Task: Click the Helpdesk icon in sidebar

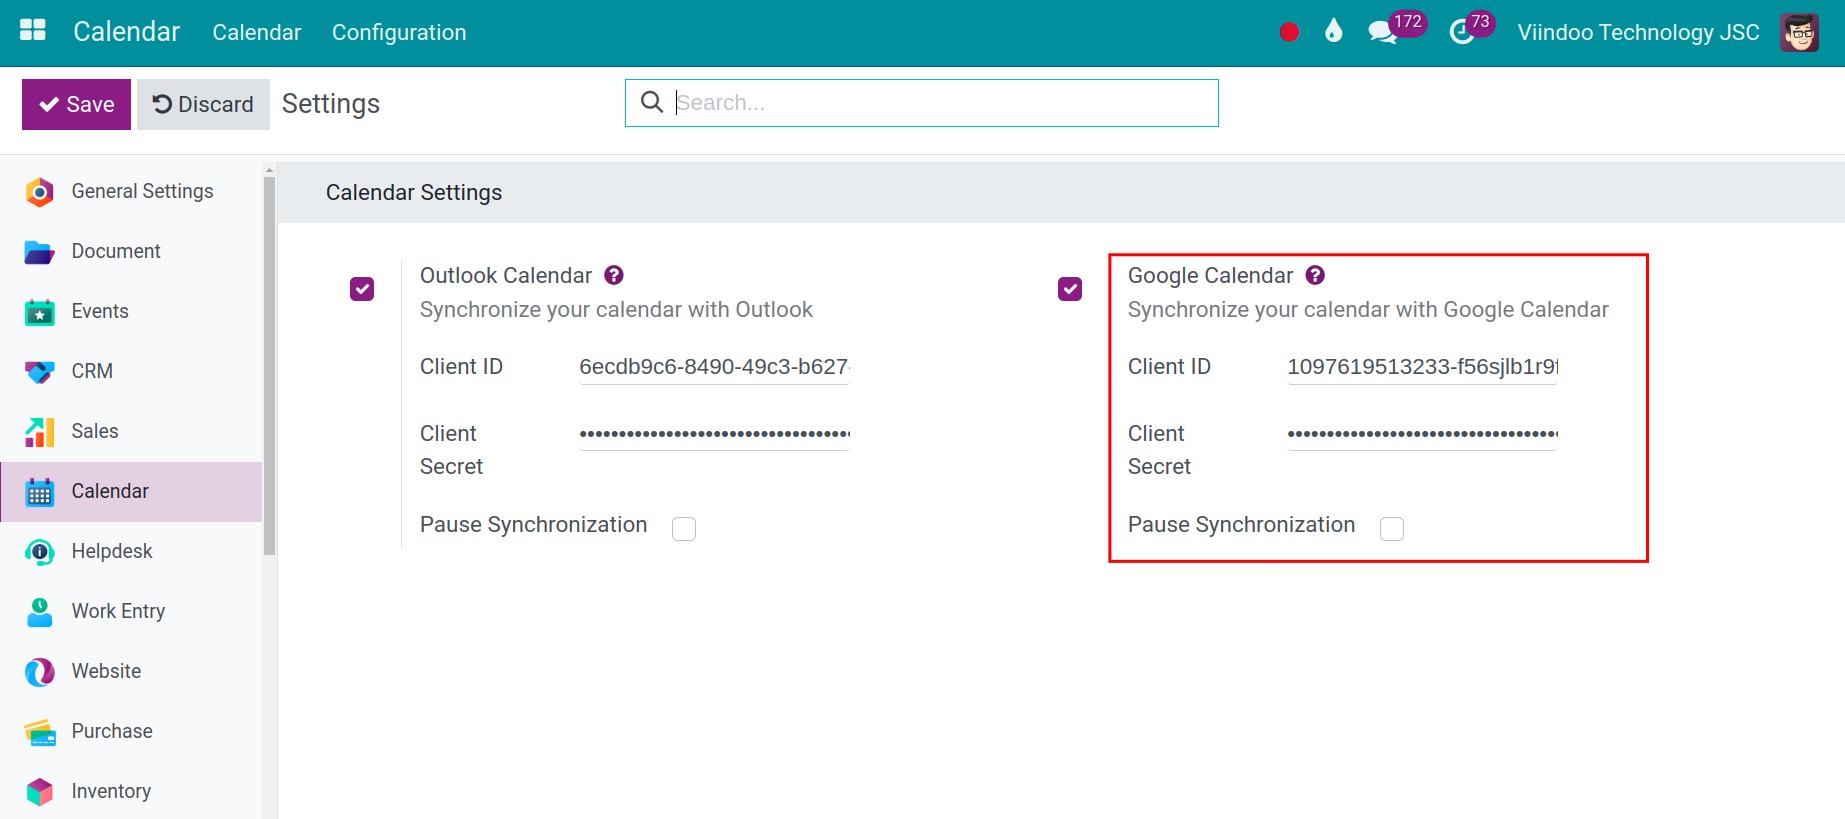Action: (39, 551)
